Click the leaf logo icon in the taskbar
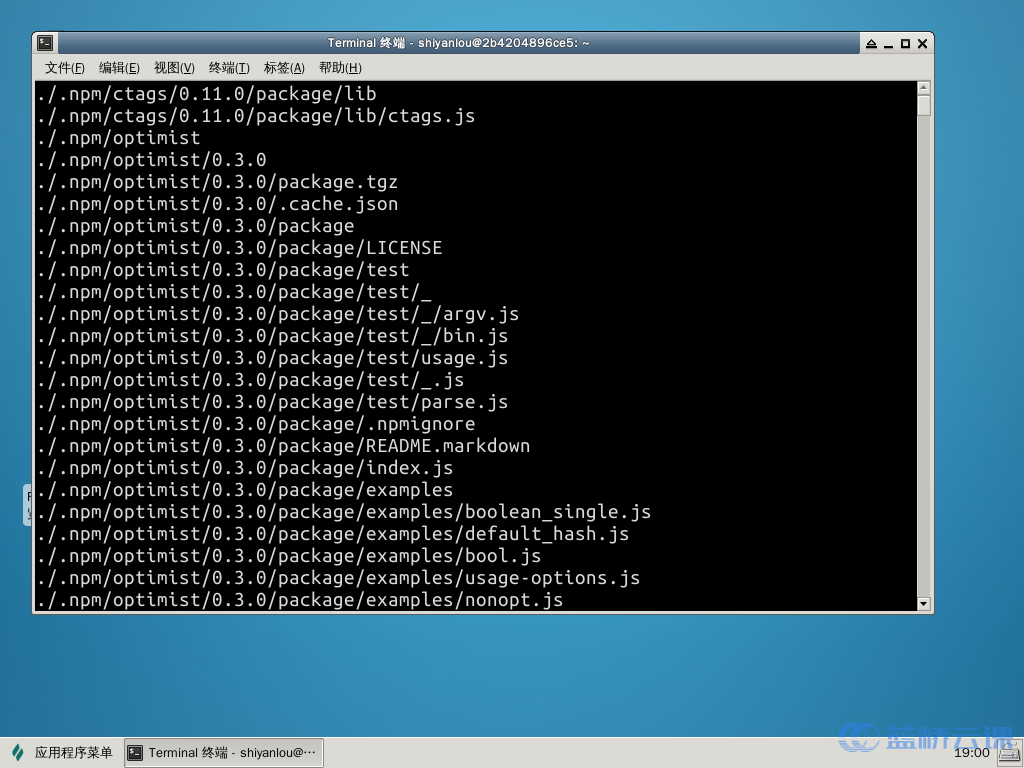Image resolution: width=1024 pixels, height=768 pixels. coord(18,752)
